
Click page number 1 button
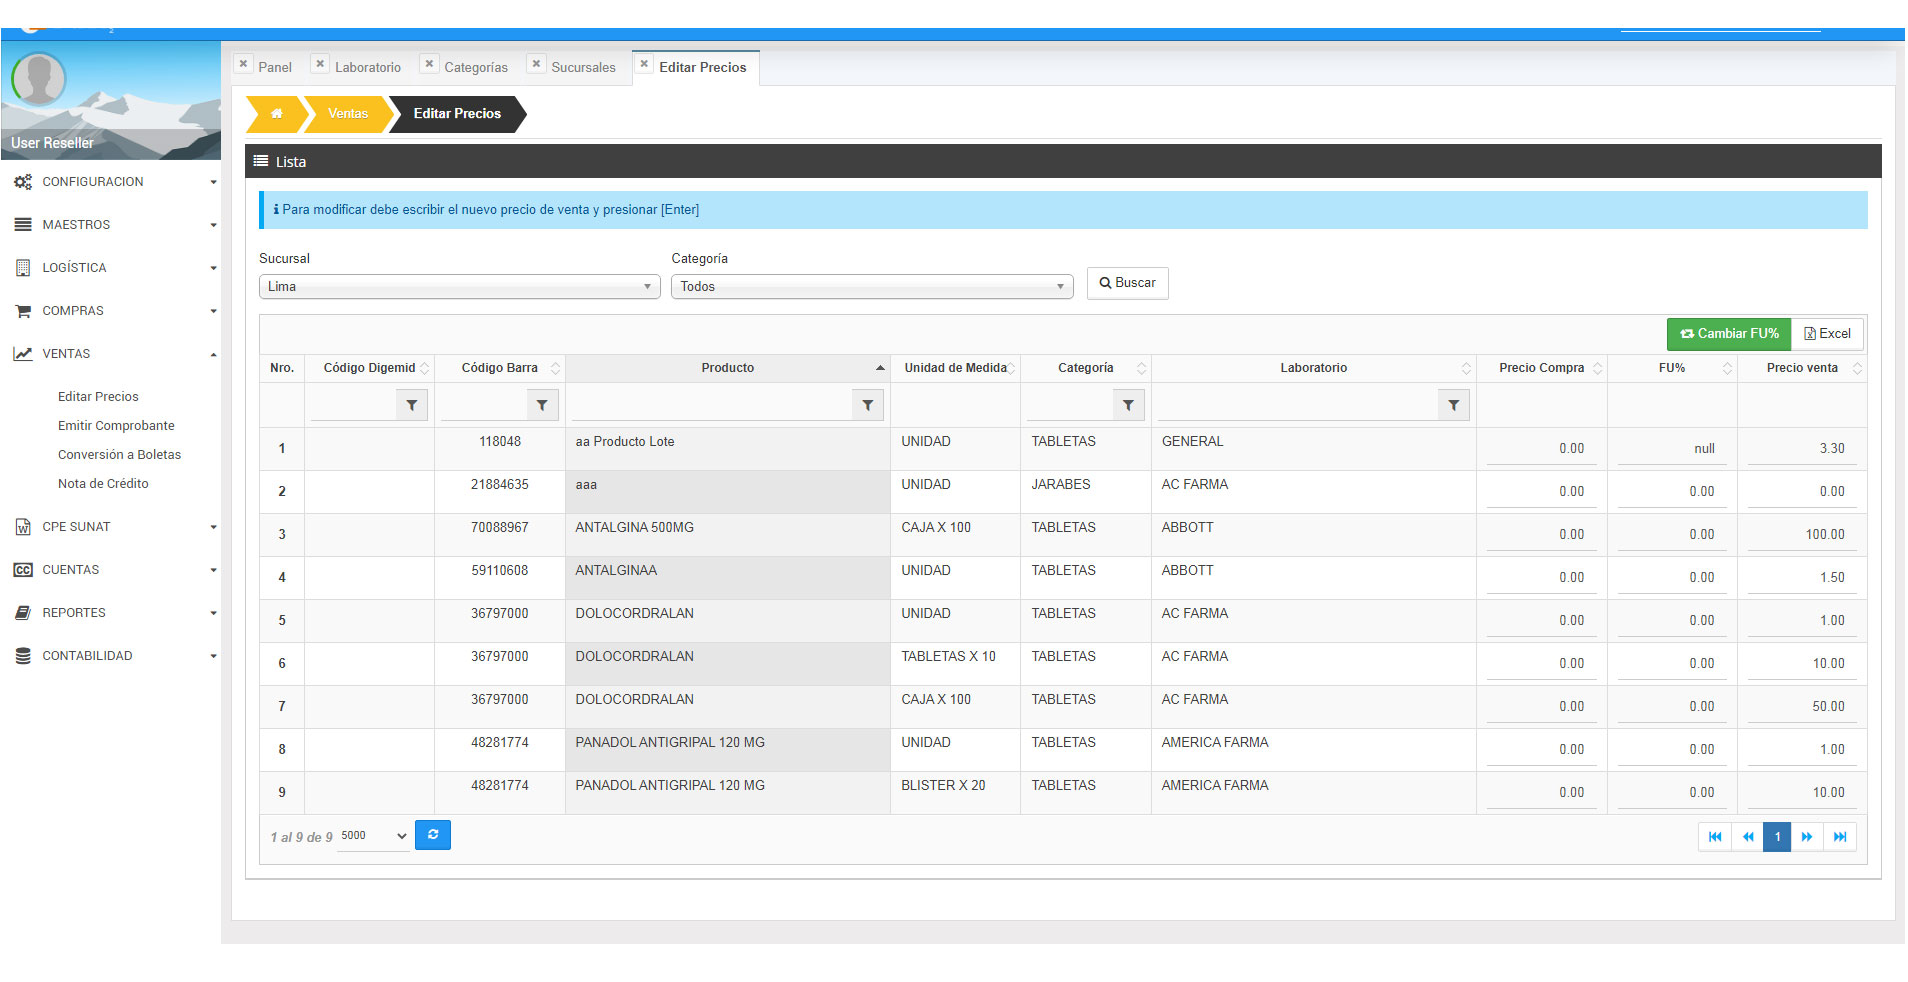1777,837
